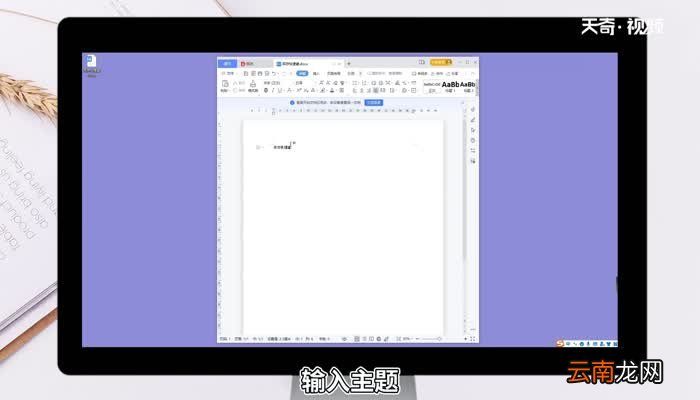The image size is (700, 400).
Task: Toggle Underline formatting in the ribbon
Action: [279, 90]
